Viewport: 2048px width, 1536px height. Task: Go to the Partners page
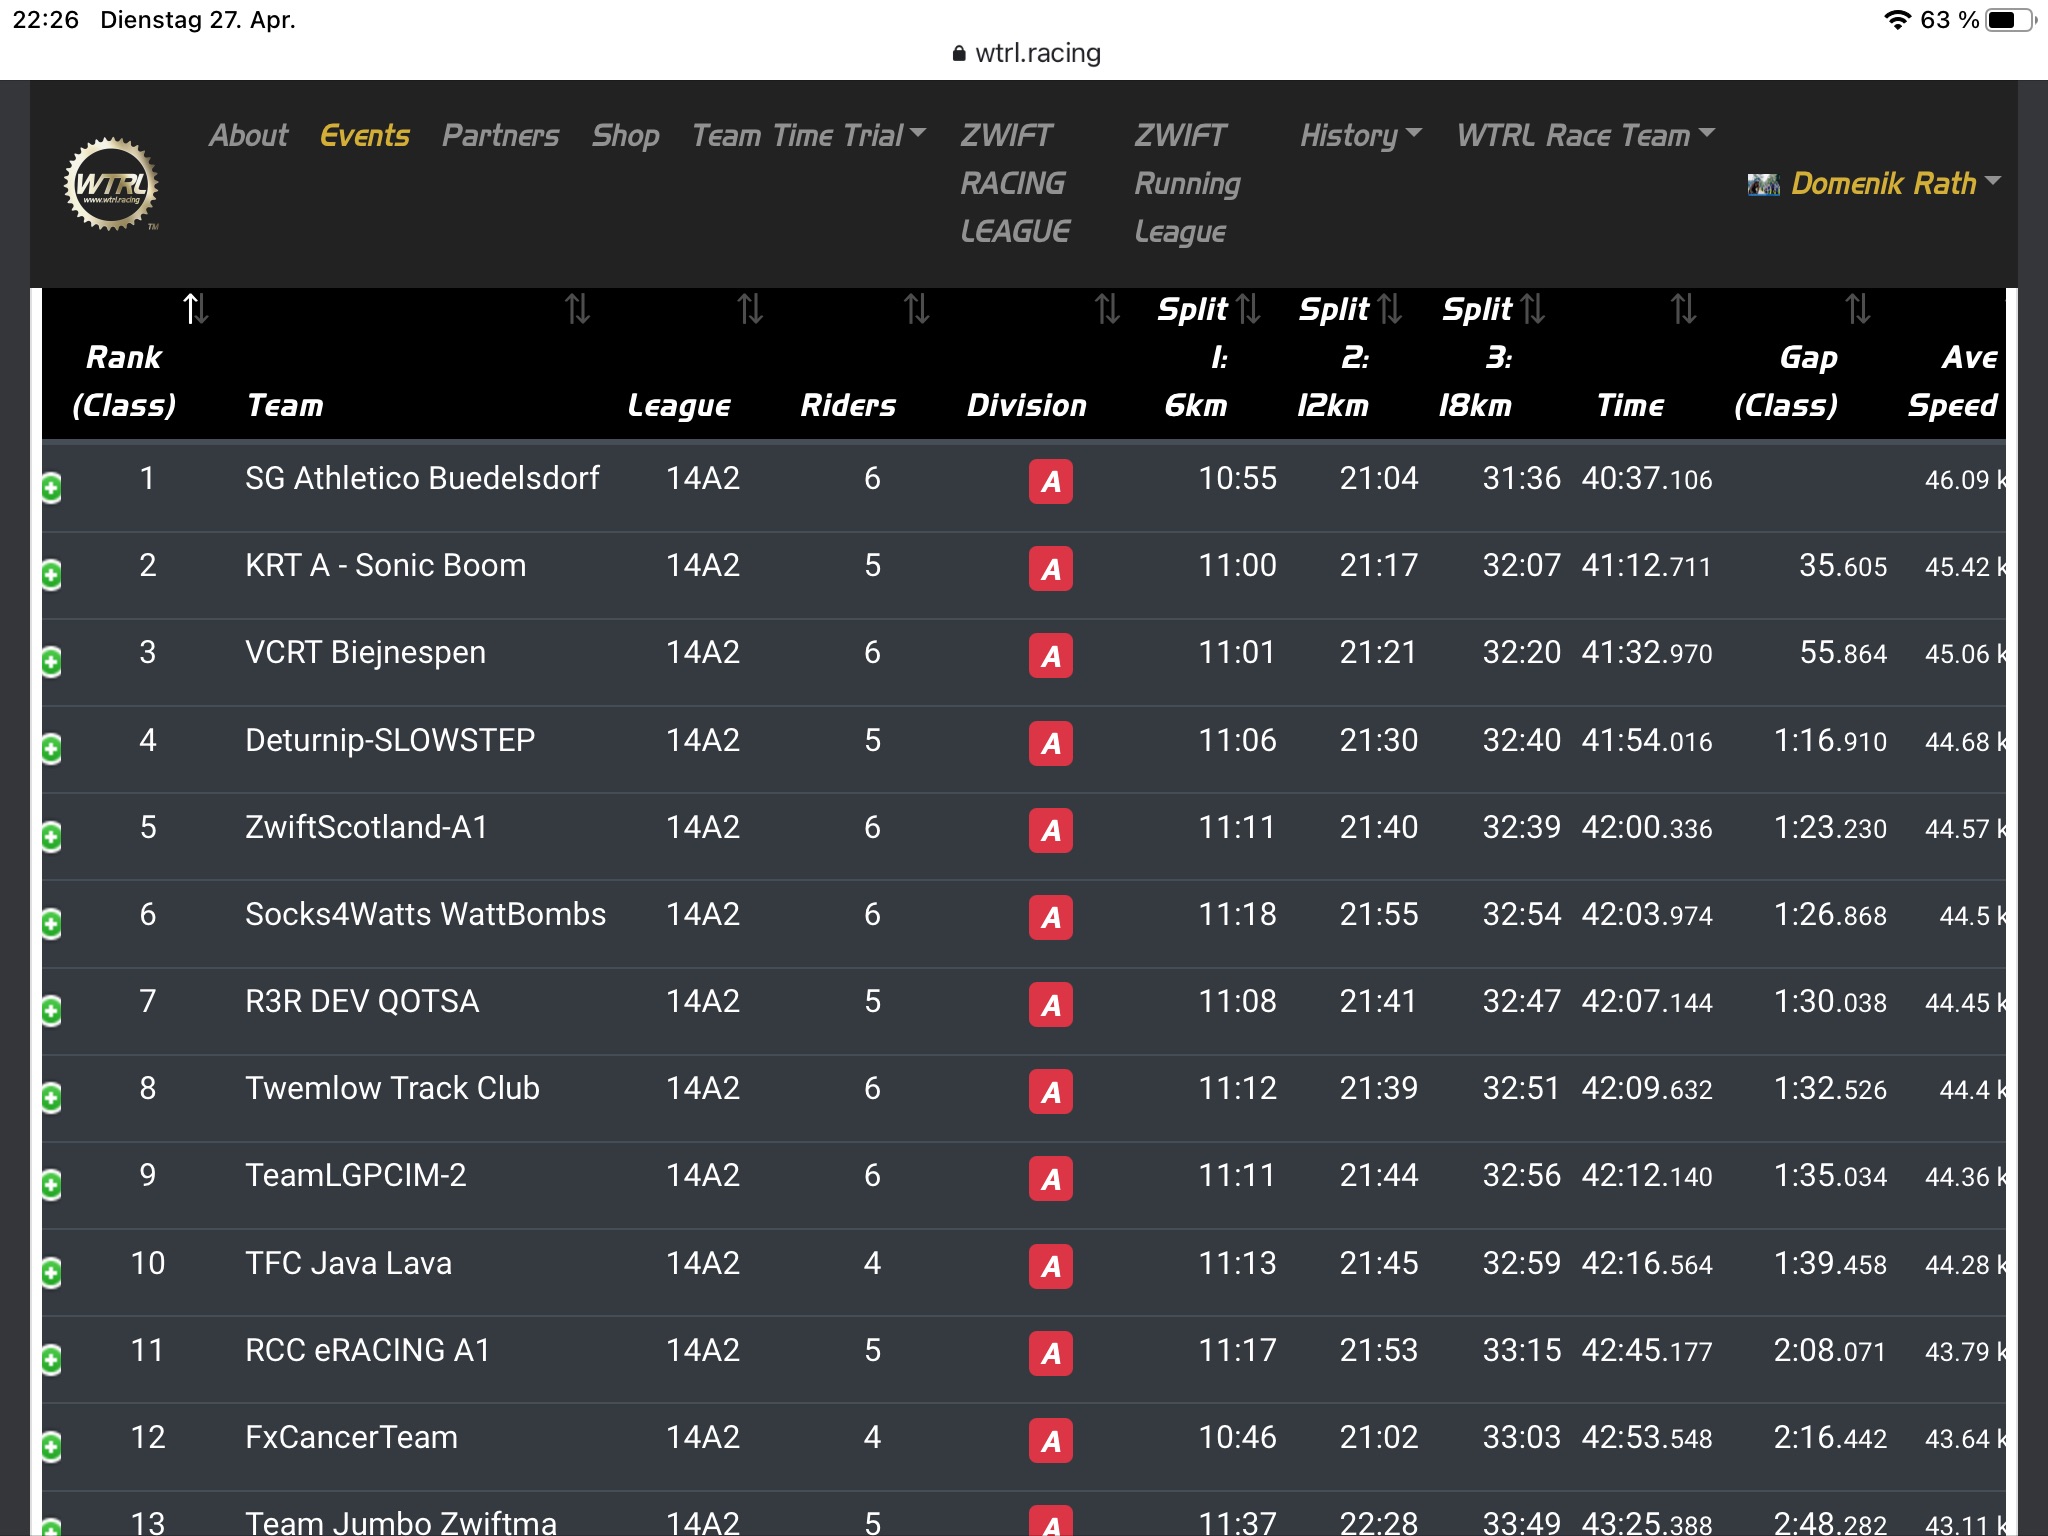pos(500,135)
